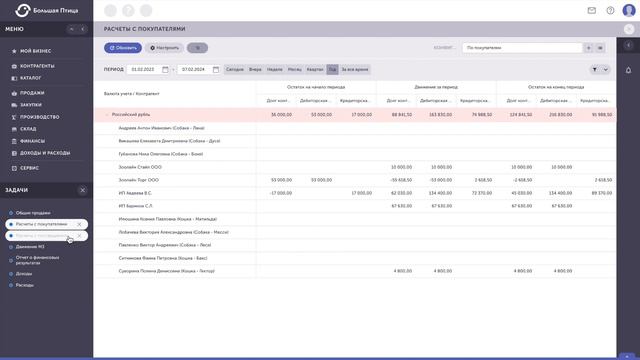Select the ИП Баринов С.Л. row
This screenshot has height=360, width=640.
click(x=355, y=206)
